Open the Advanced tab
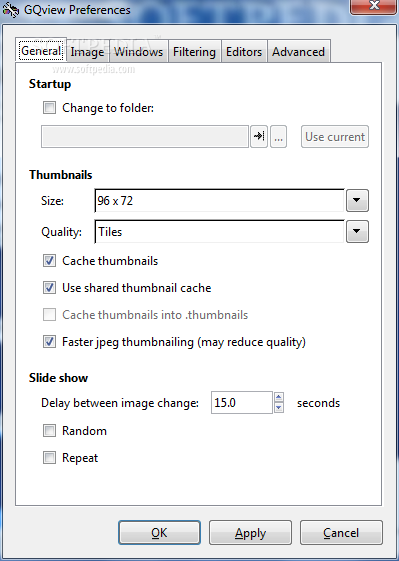This screenshot has width=399, height=561. (x=298, y=52)
